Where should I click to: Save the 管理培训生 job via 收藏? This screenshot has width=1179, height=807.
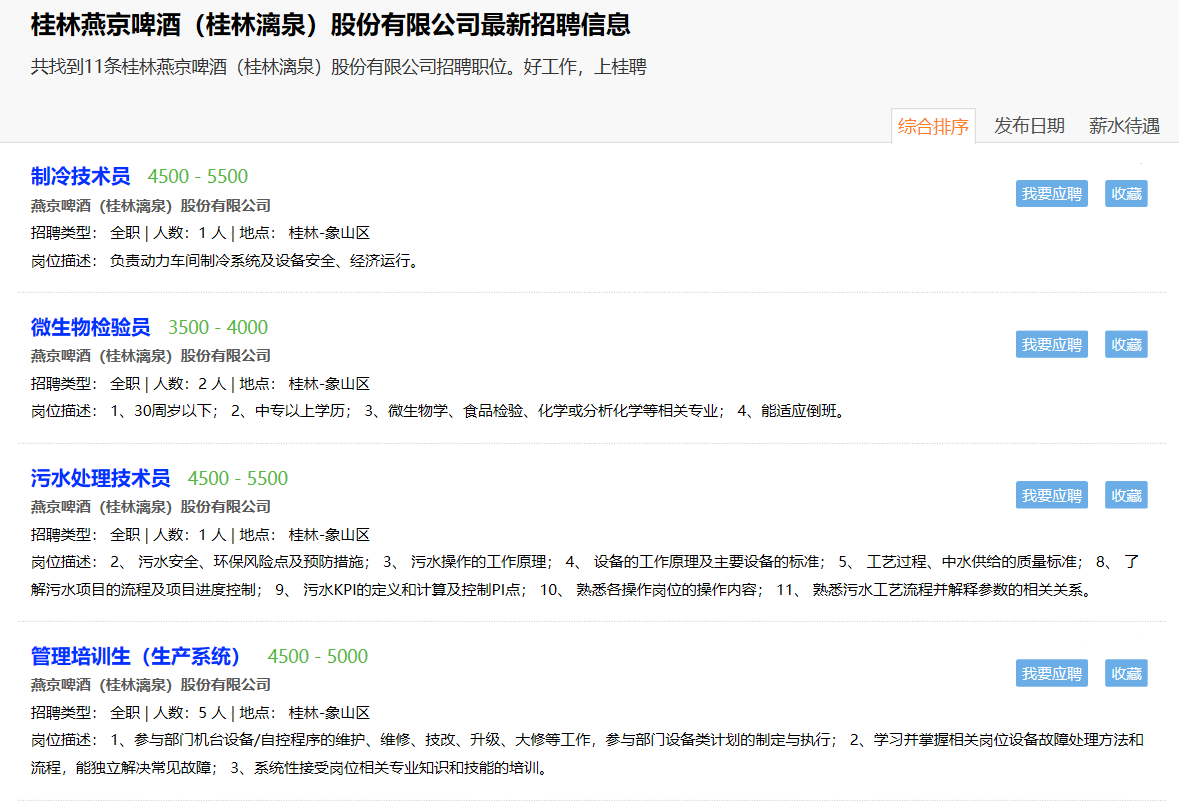pos(1126,673)
